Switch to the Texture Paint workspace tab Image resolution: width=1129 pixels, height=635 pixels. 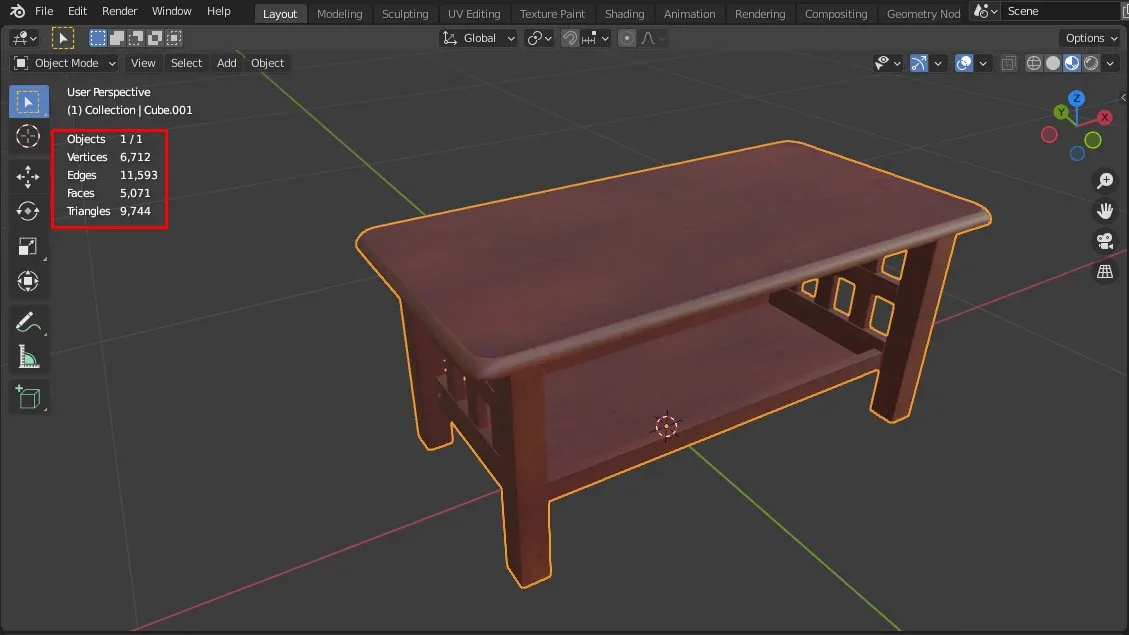click(552, 14)
